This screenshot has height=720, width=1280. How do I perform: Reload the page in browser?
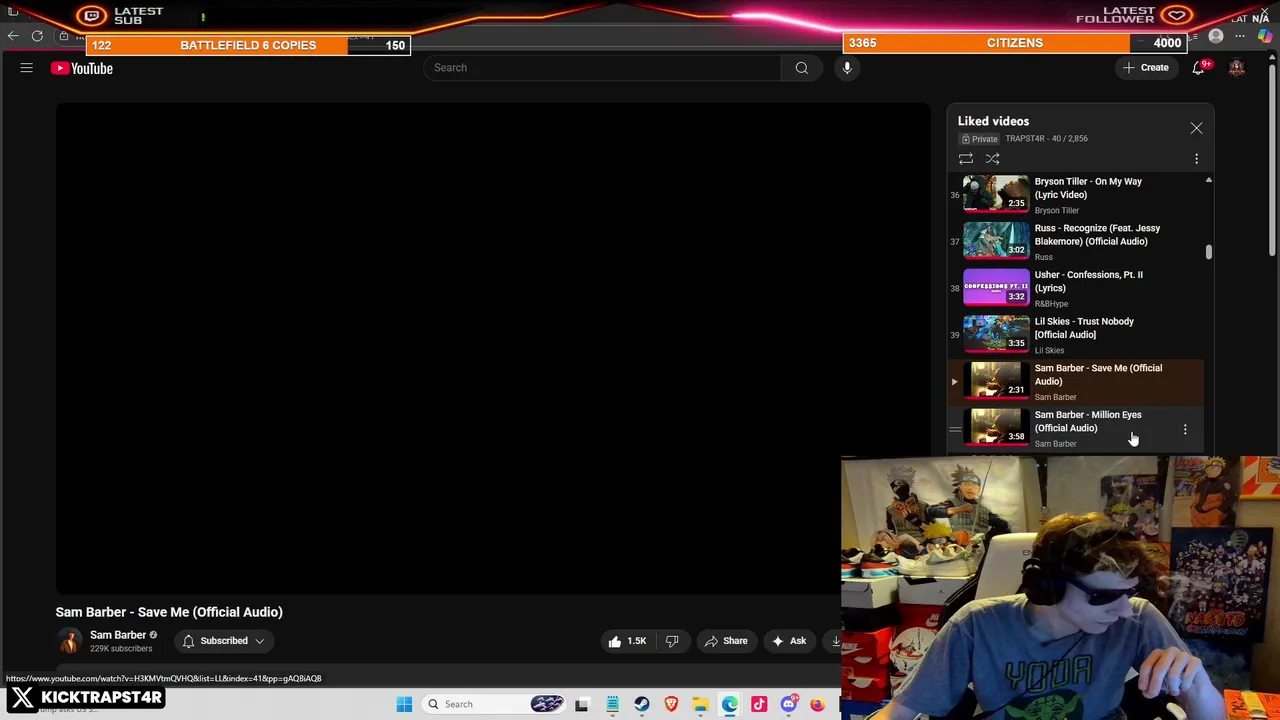pyautogui.click(x=37, y=36)
